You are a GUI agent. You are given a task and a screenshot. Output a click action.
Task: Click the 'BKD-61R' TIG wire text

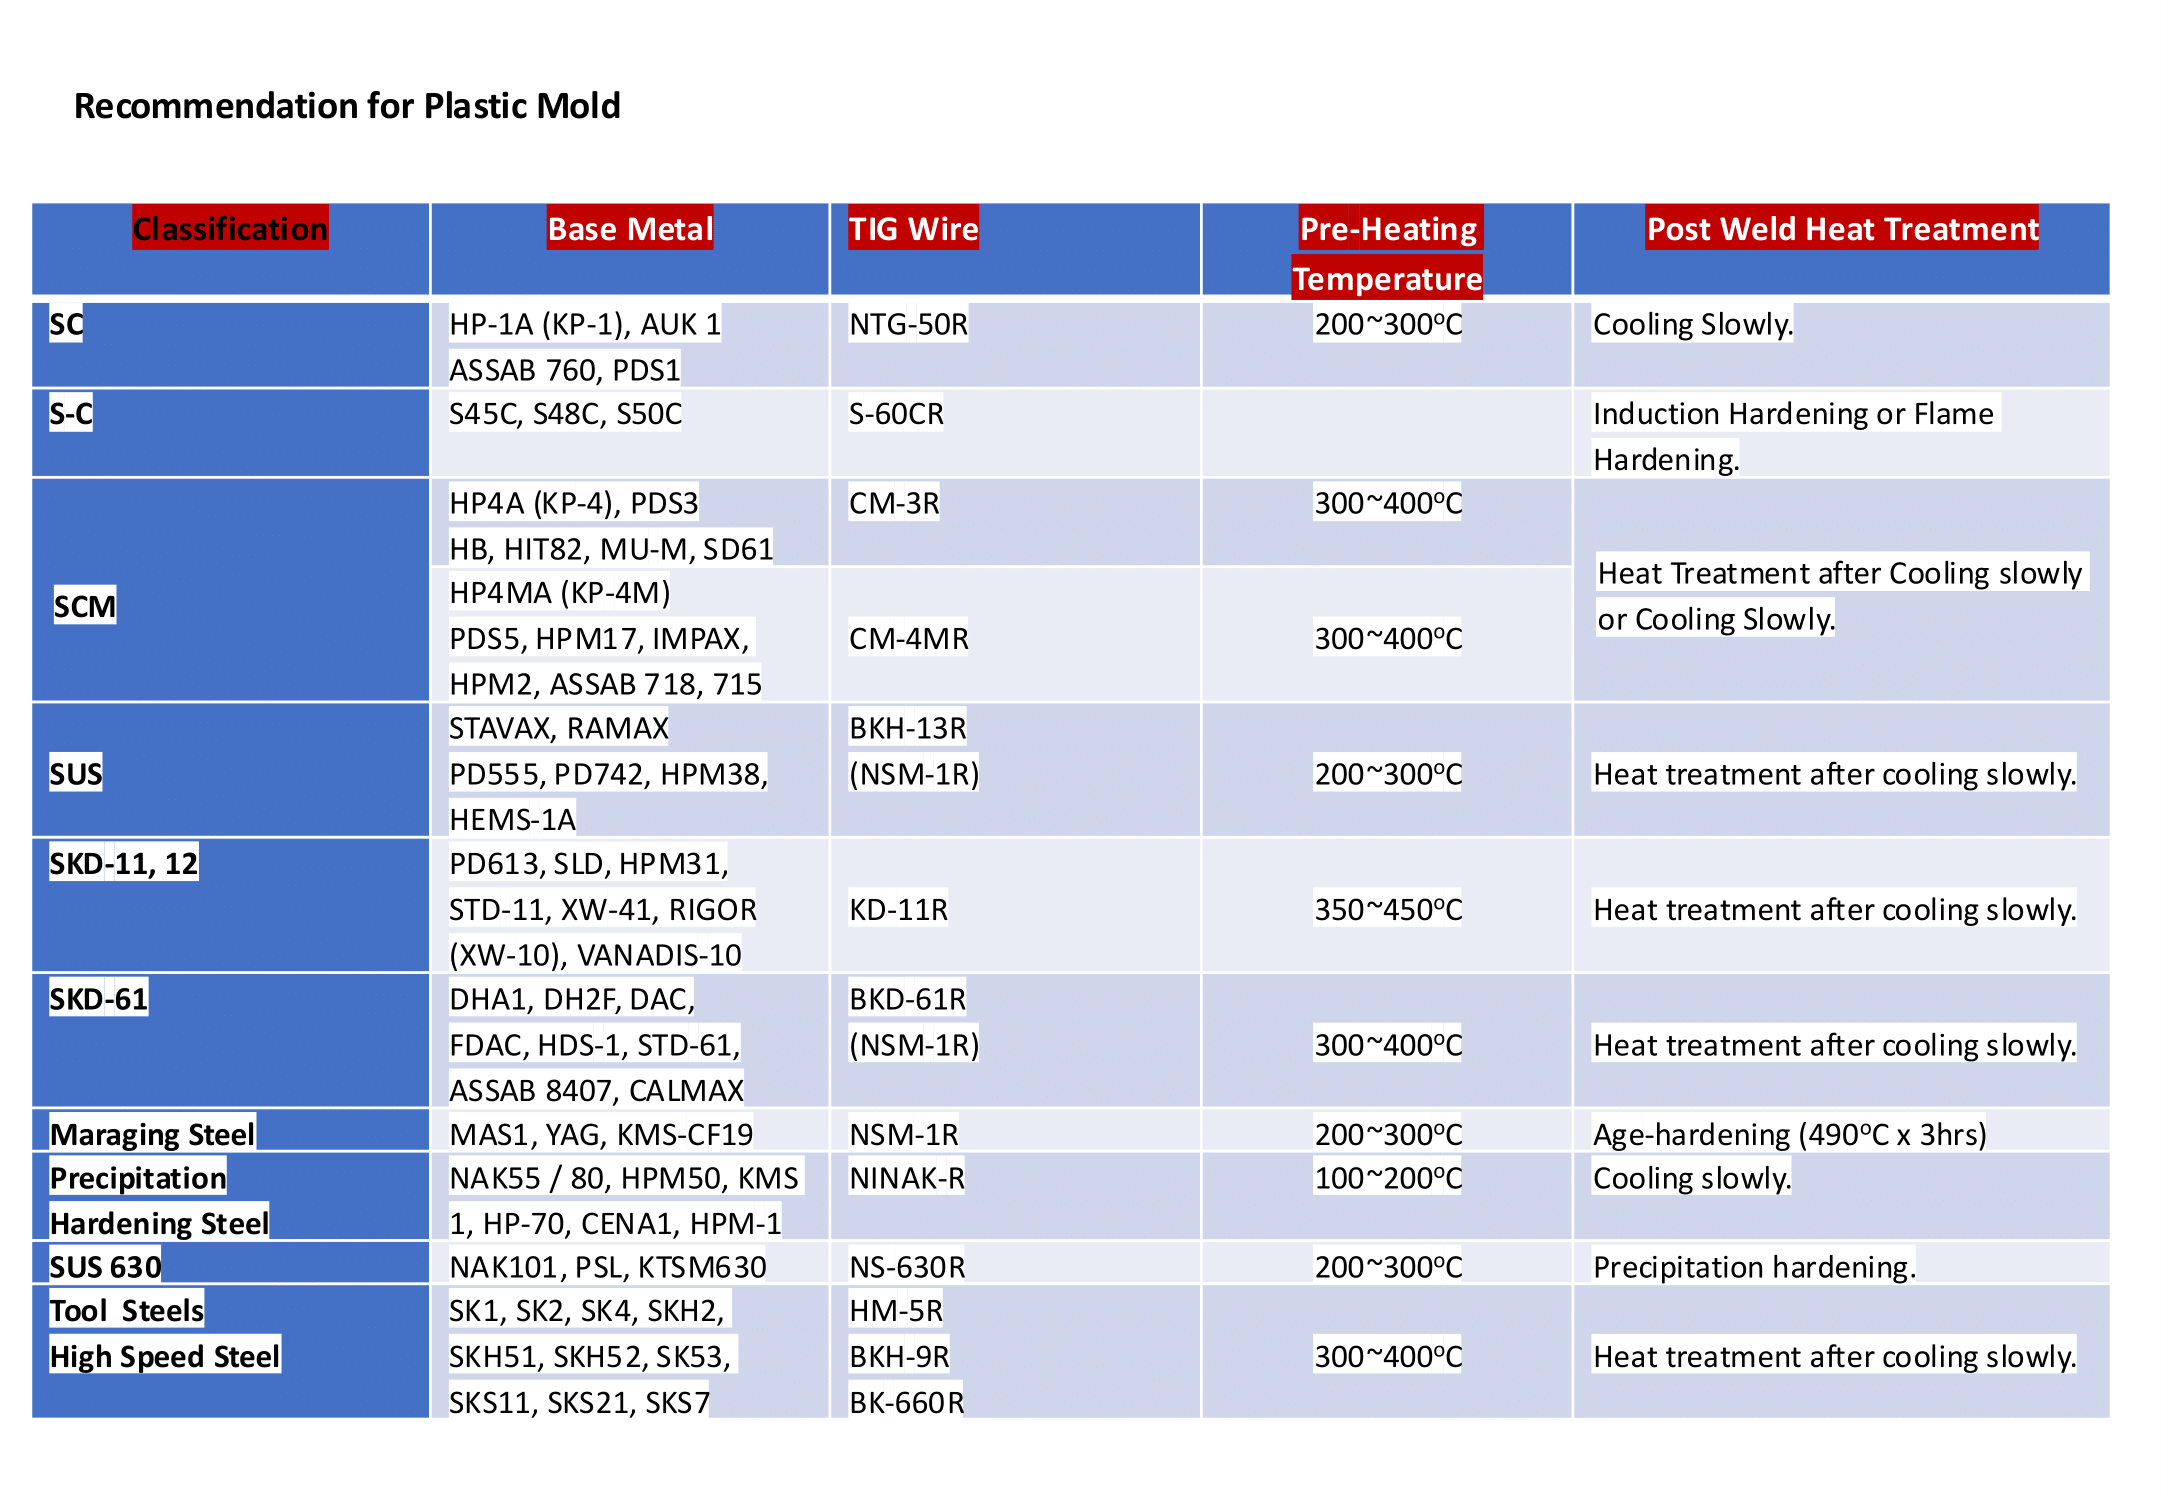click(x=908, y=999)
